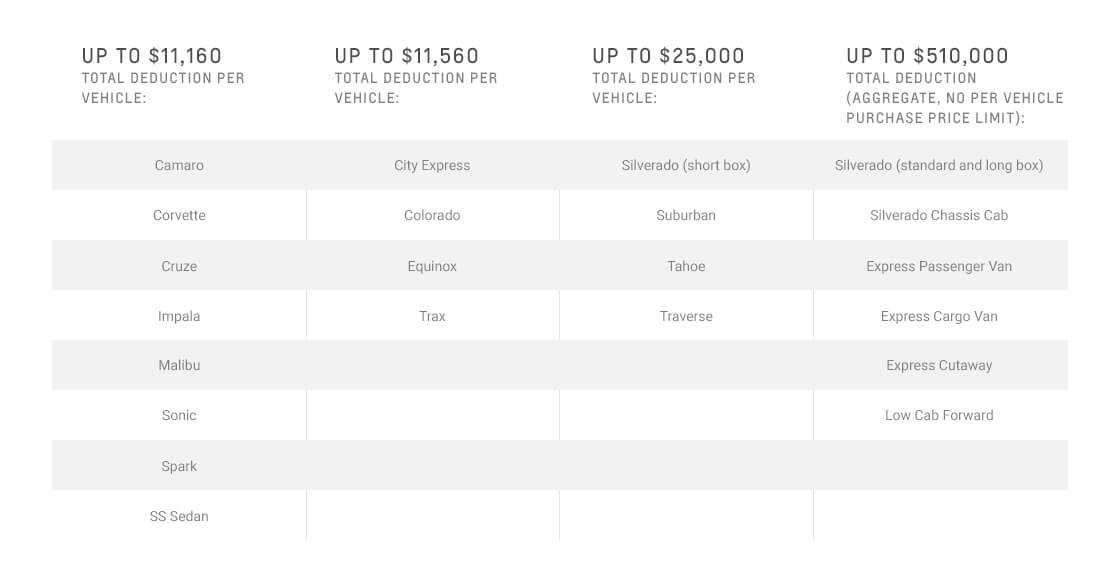This screenshot has height=579, width=1120.
Task: Click Express Passenger Van cell
Action: [939, 266]
